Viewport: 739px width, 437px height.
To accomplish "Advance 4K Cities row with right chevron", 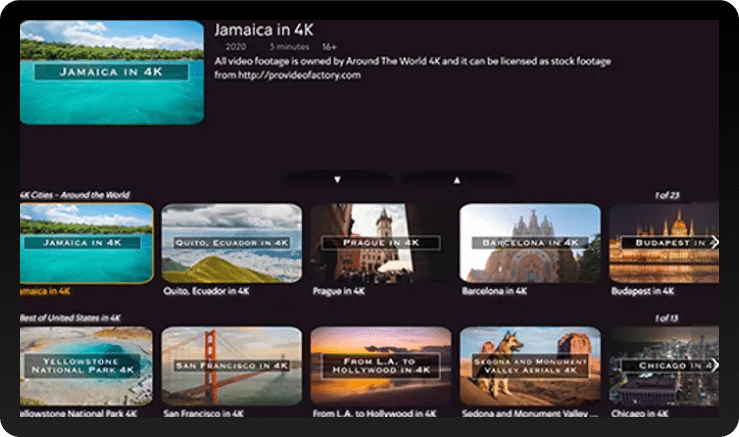I will click(714, 242).
